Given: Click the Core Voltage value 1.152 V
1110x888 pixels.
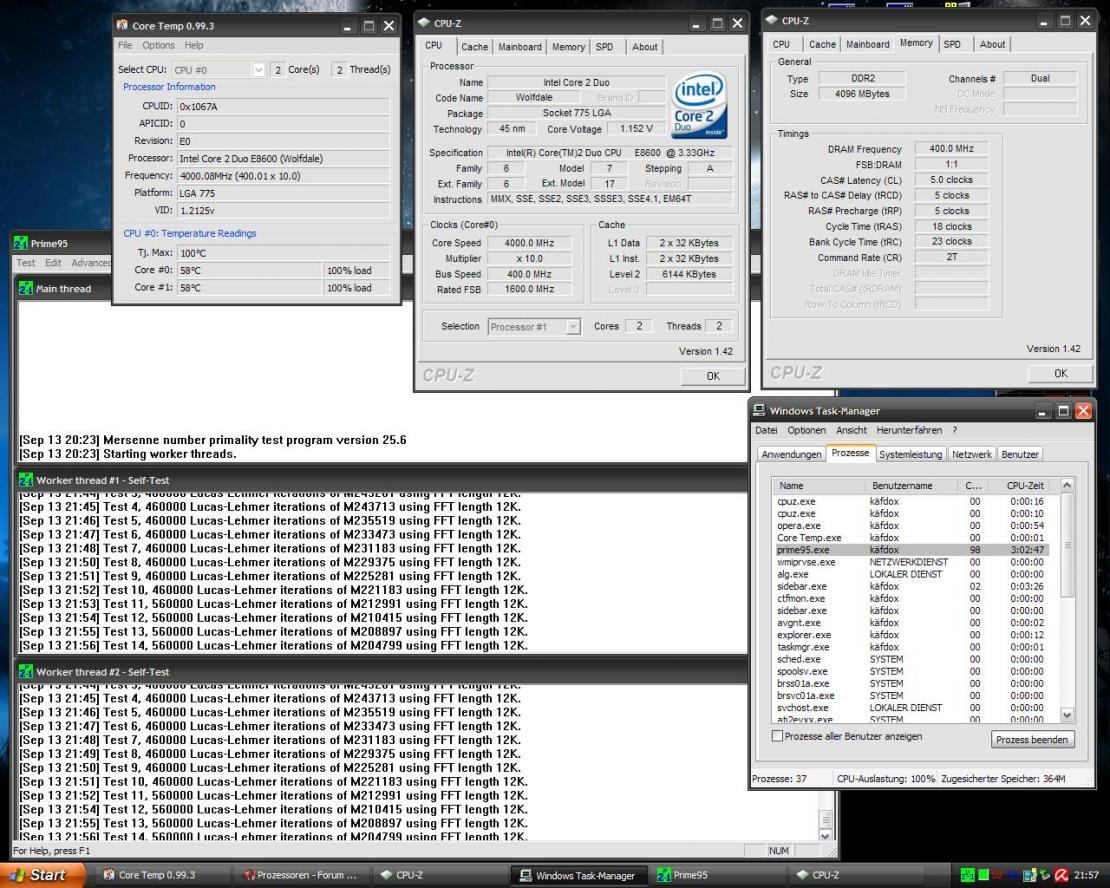Looking at the screenshot, I should (x=636, y=128).
